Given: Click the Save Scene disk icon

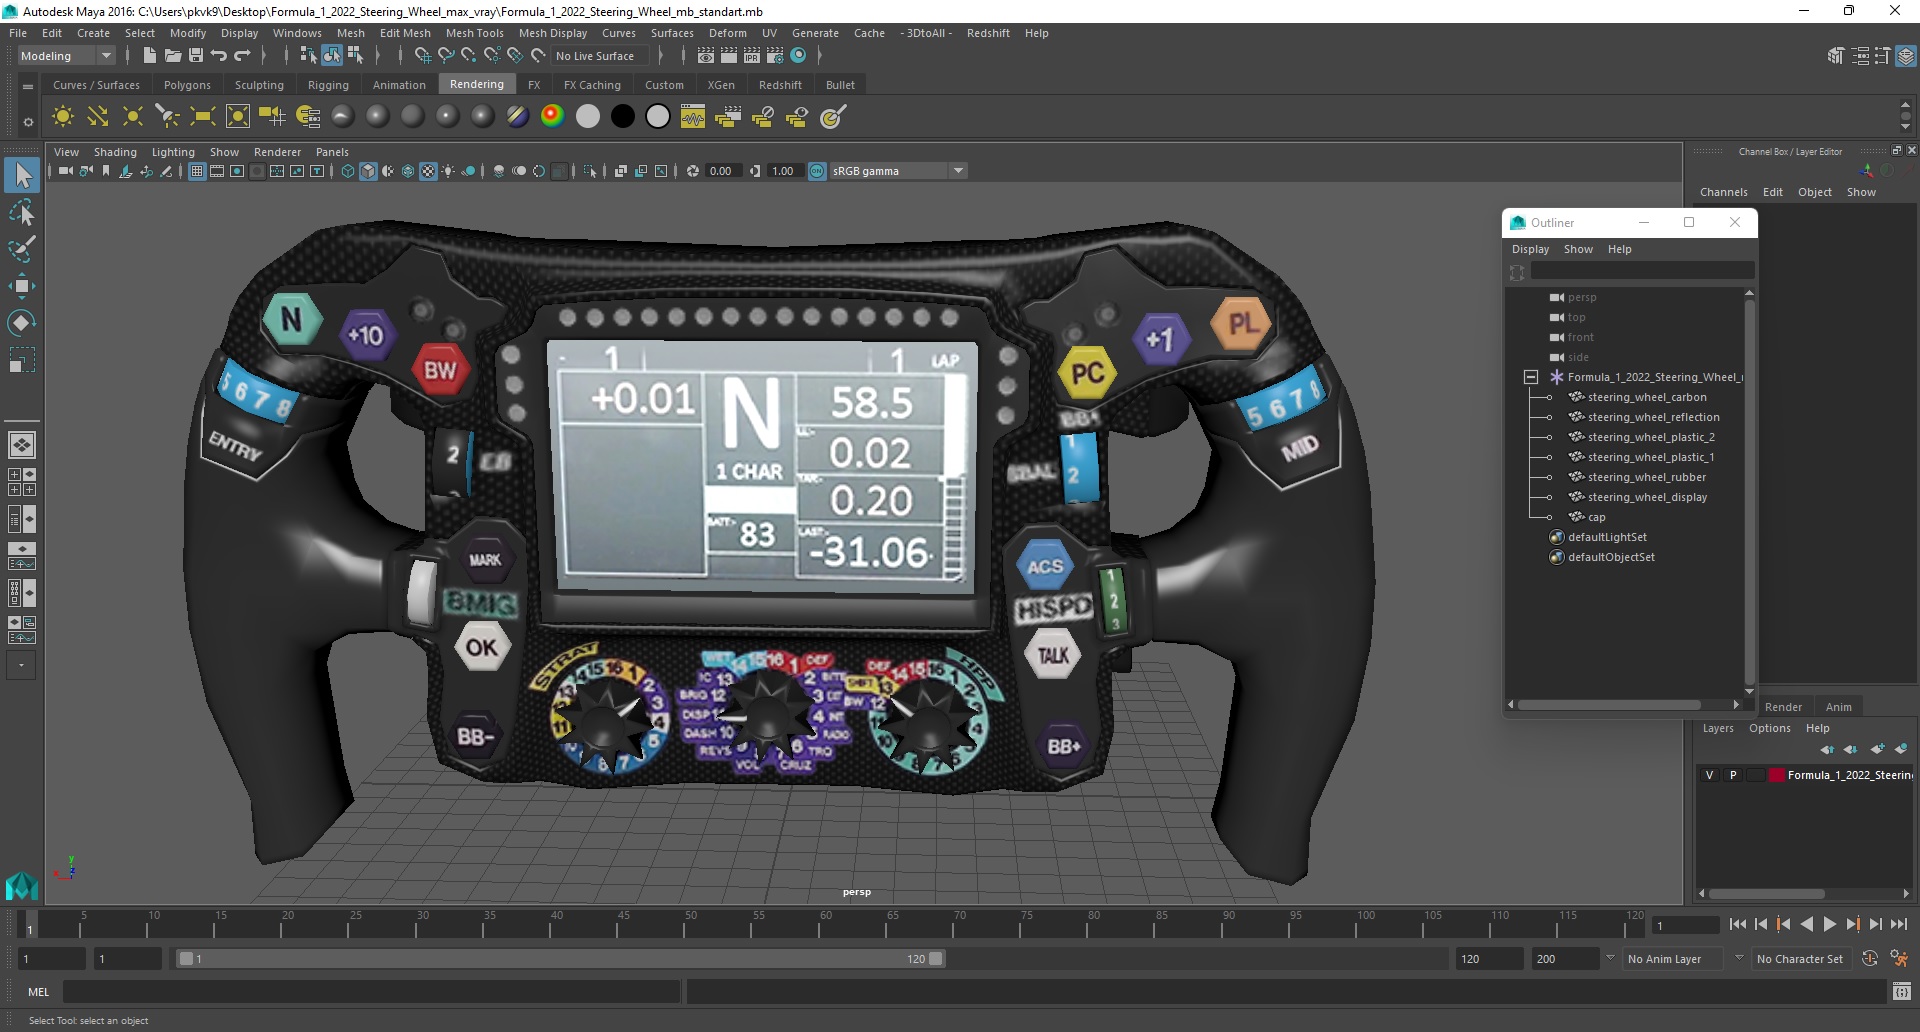Looking at the screenshot, I should click(196, 56).
